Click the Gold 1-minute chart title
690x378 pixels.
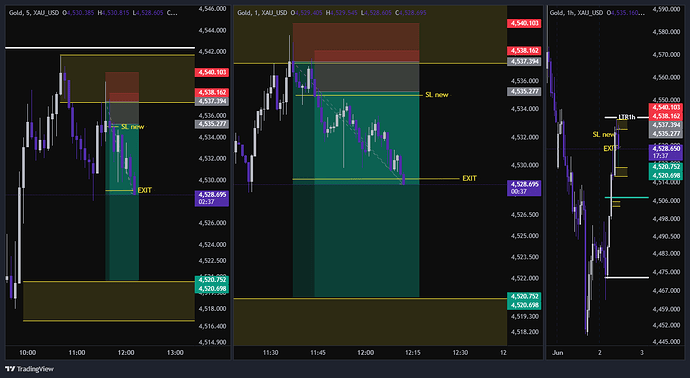[x=262, y=13]
